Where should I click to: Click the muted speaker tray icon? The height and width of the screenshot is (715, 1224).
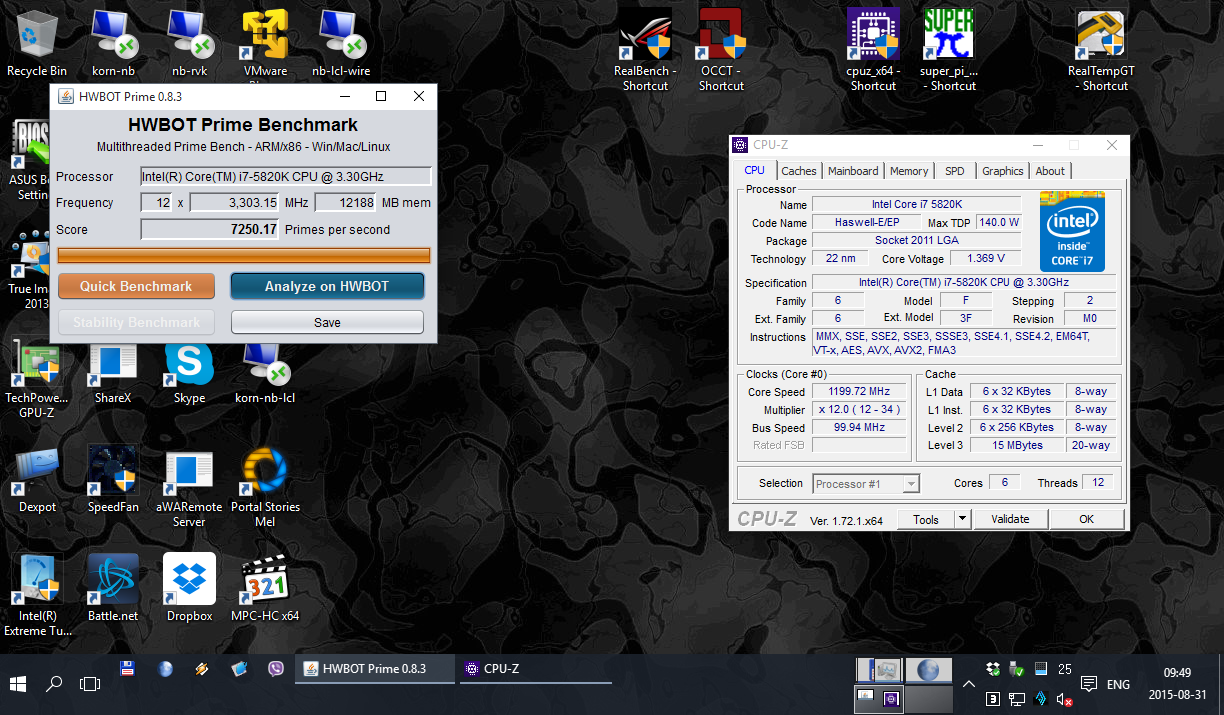(x=1065, y=699)
